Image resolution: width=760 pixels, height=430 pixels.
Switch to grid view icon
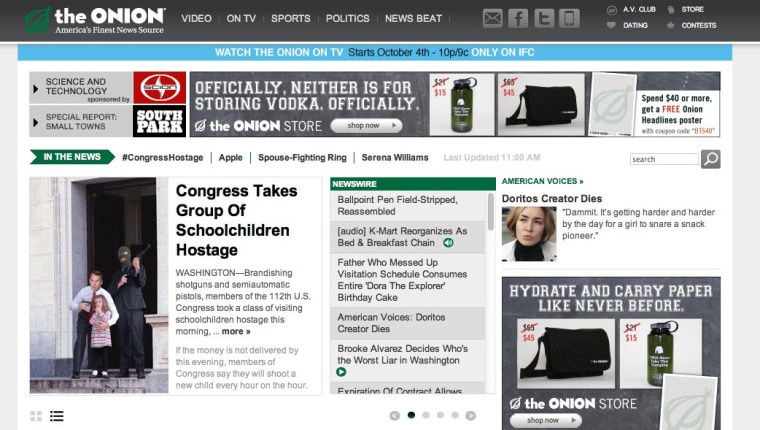[x=36, y=416]
